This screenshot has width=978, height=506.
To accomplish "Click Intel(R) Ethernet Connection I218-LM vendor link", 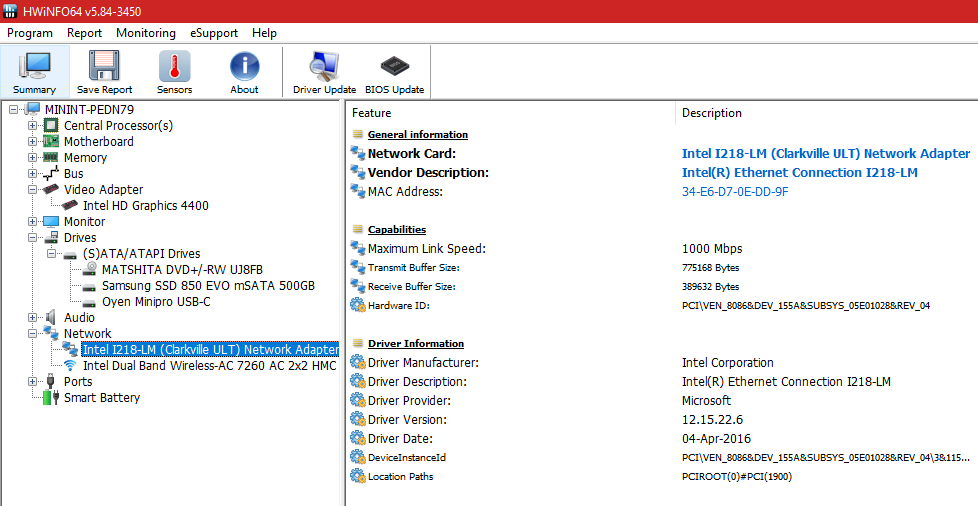I will coord(800,173).
